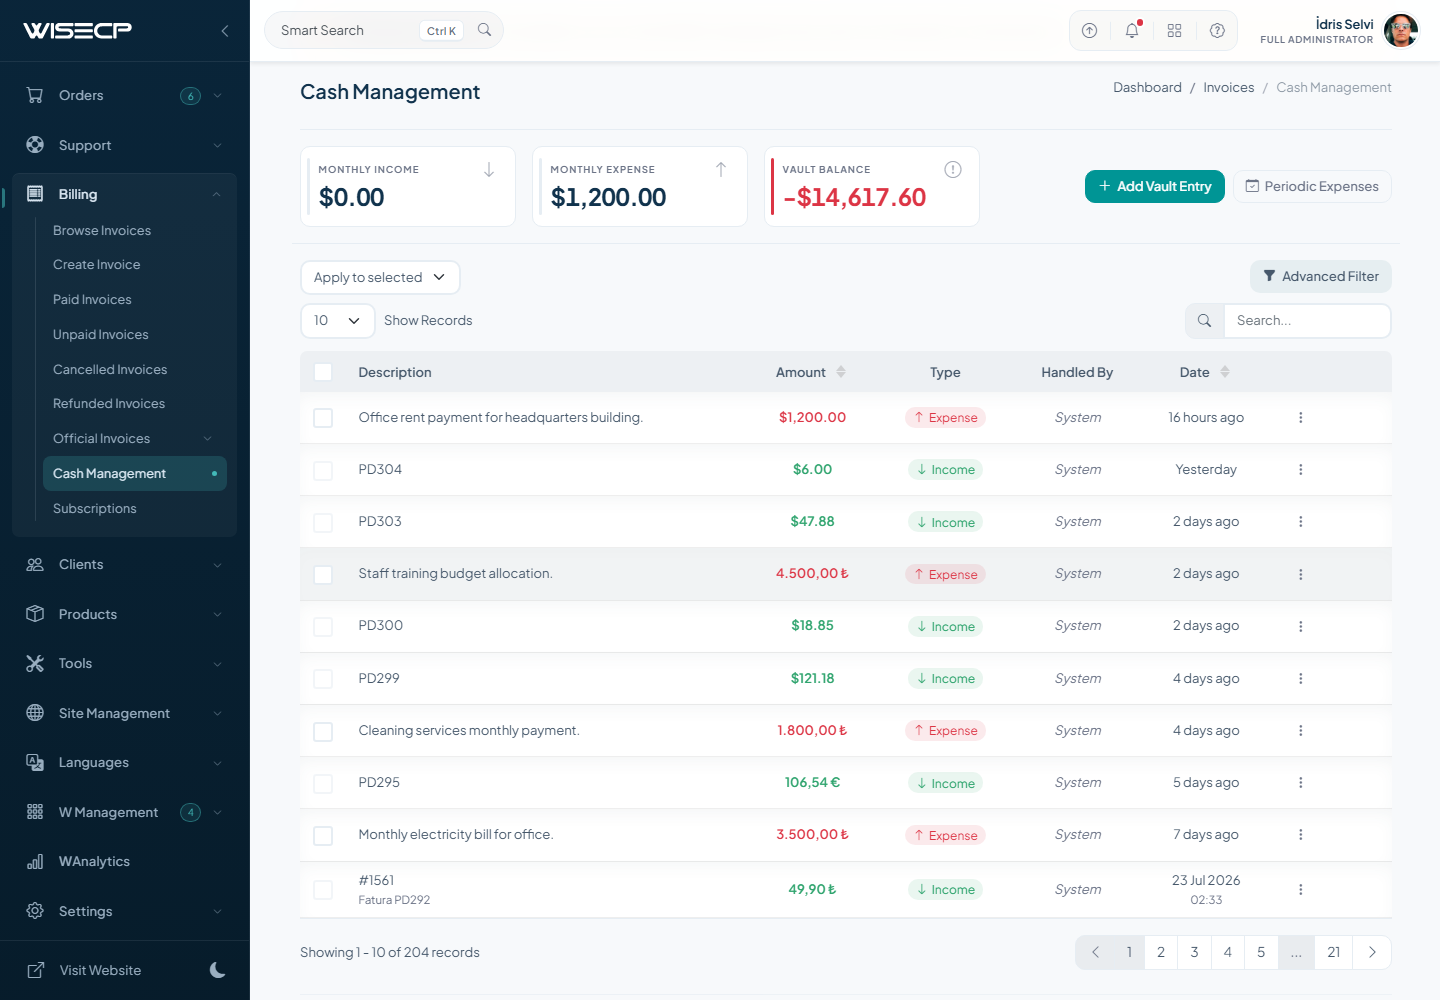The height and width of the screenshot is (1000, 1440).
Task: Sort table by Date column arrows
Action: [x=1225, y=372]
